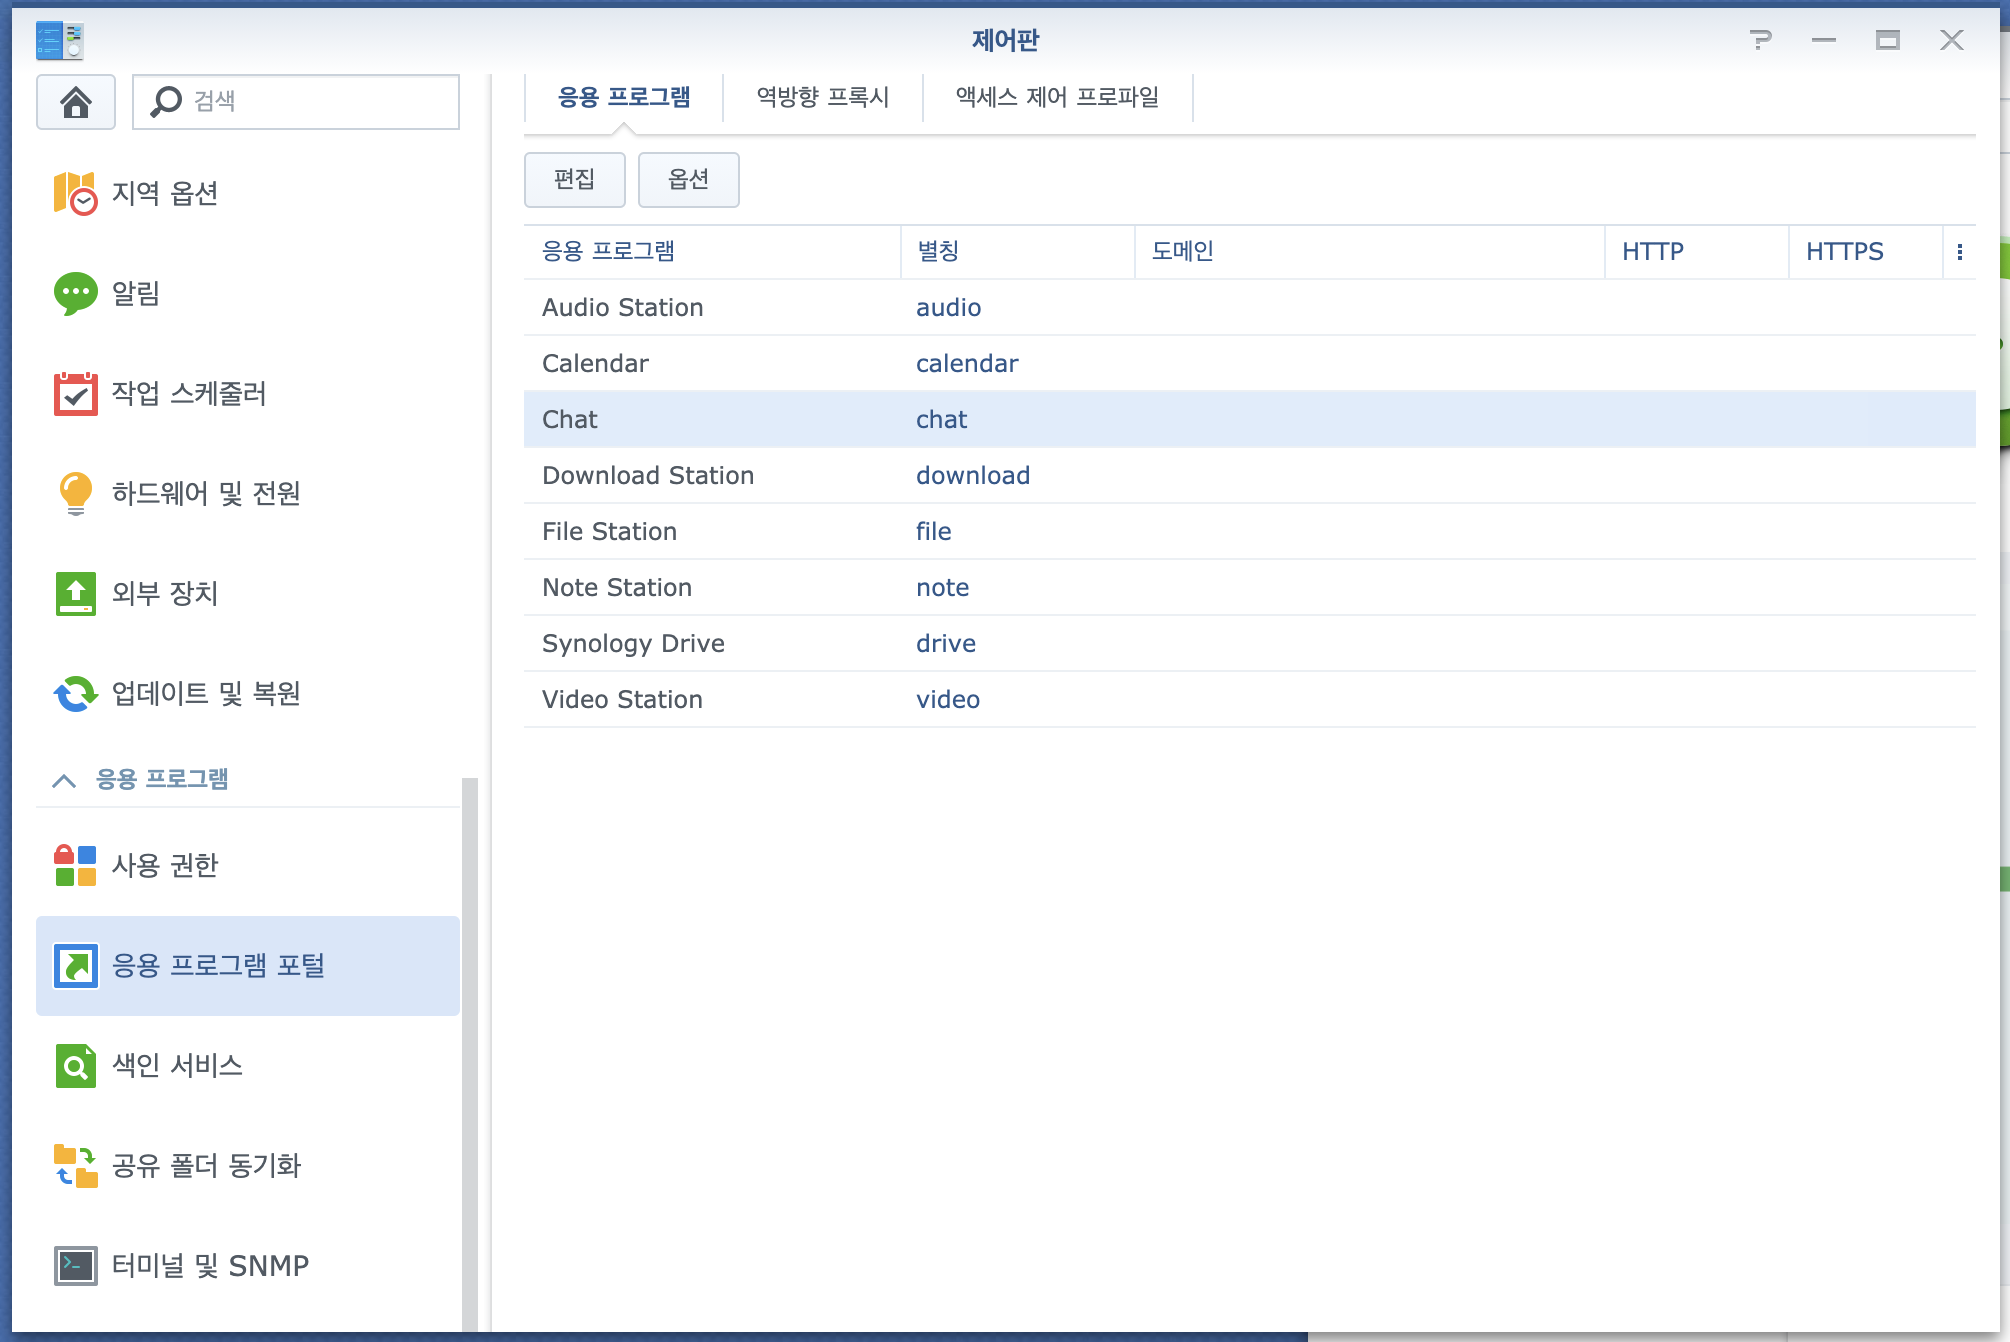Viewport: 2010px width, 1342px height.
Task: Open Indexing Service (색인 서비스) icon
Action: pyautogui.click(x=75, y=1066)
